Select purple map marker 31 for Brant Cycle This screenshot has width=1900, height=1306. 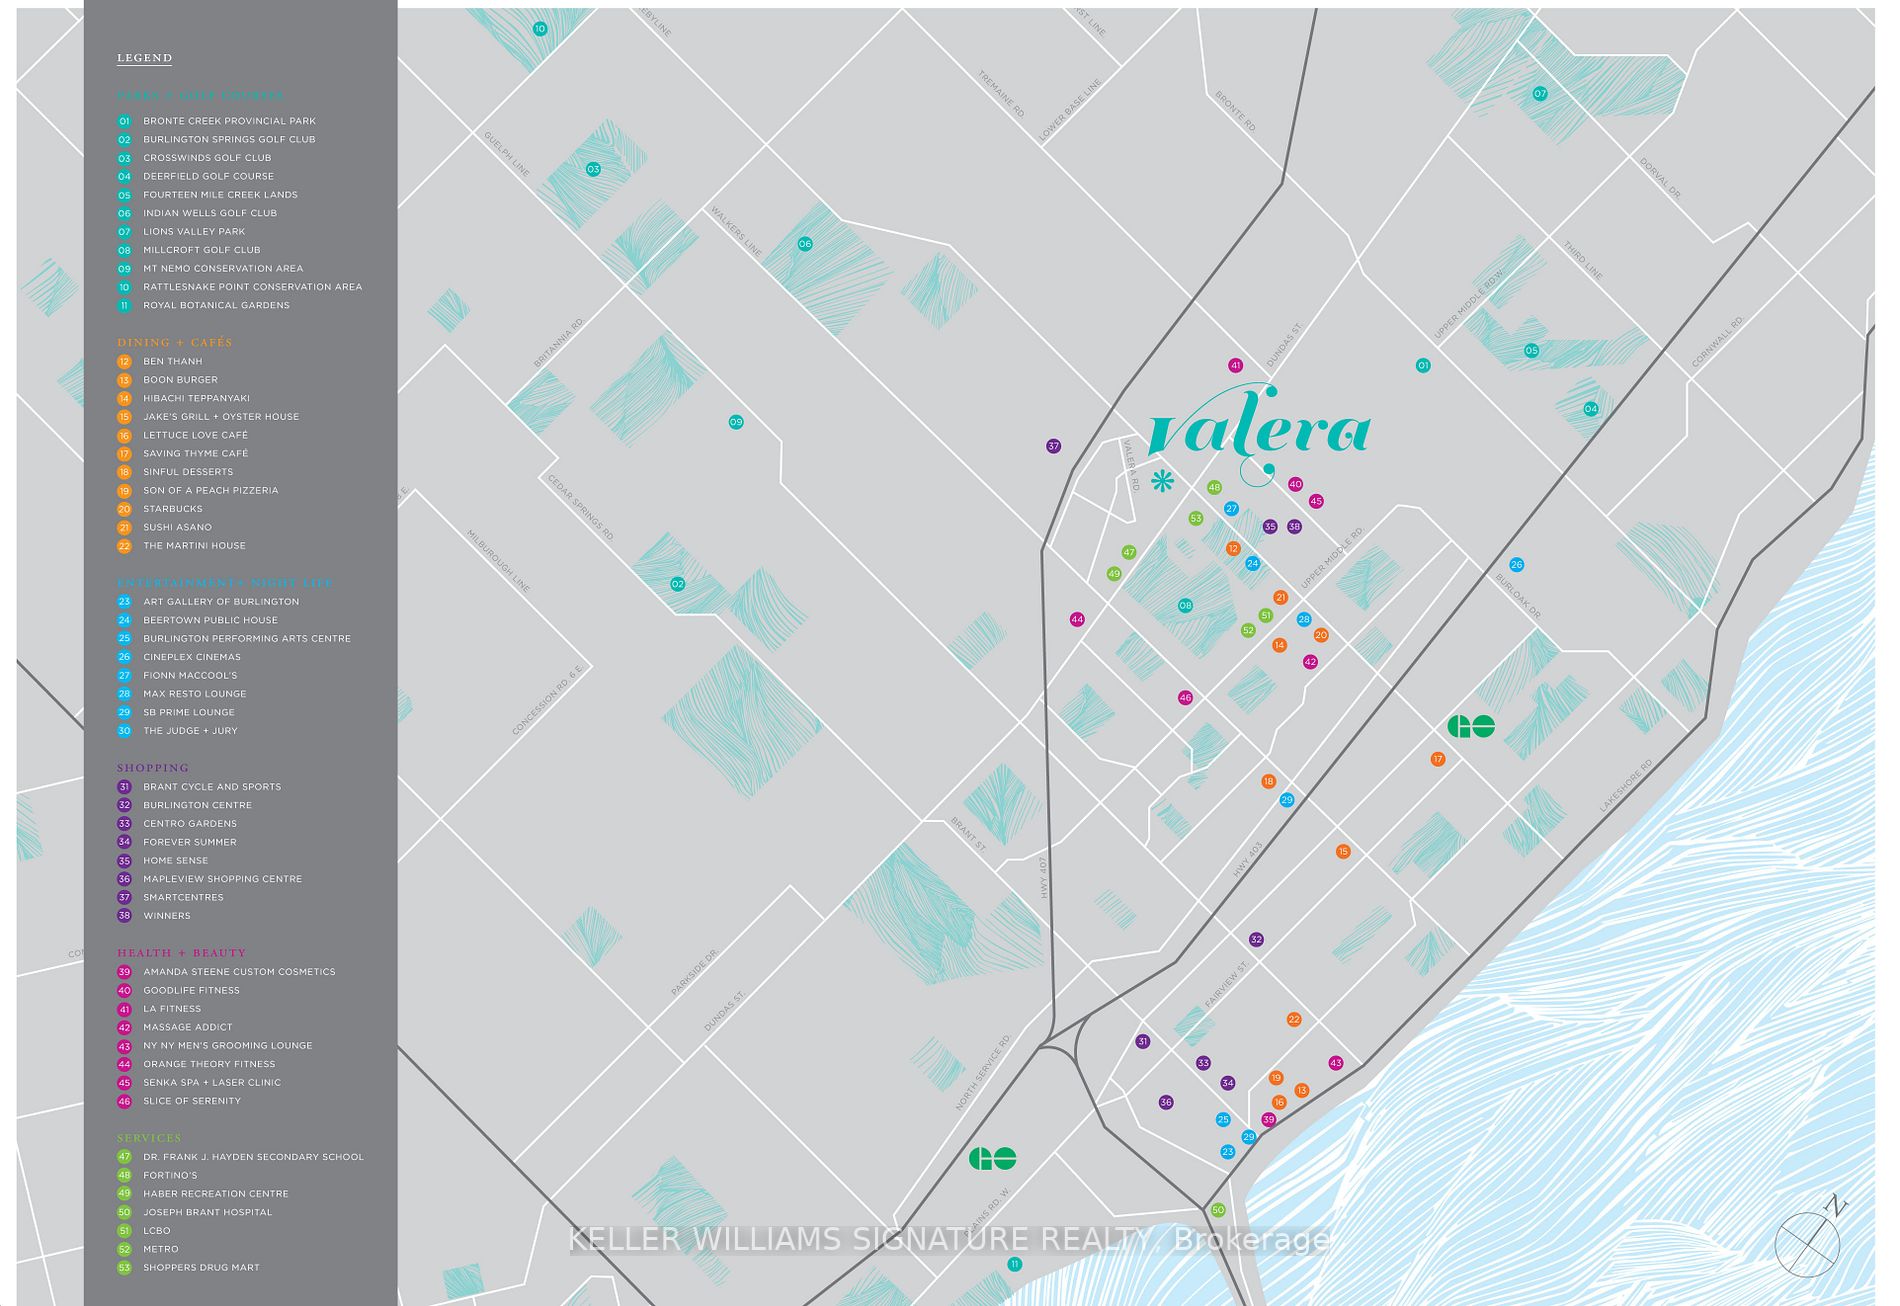[1143, 1042]
